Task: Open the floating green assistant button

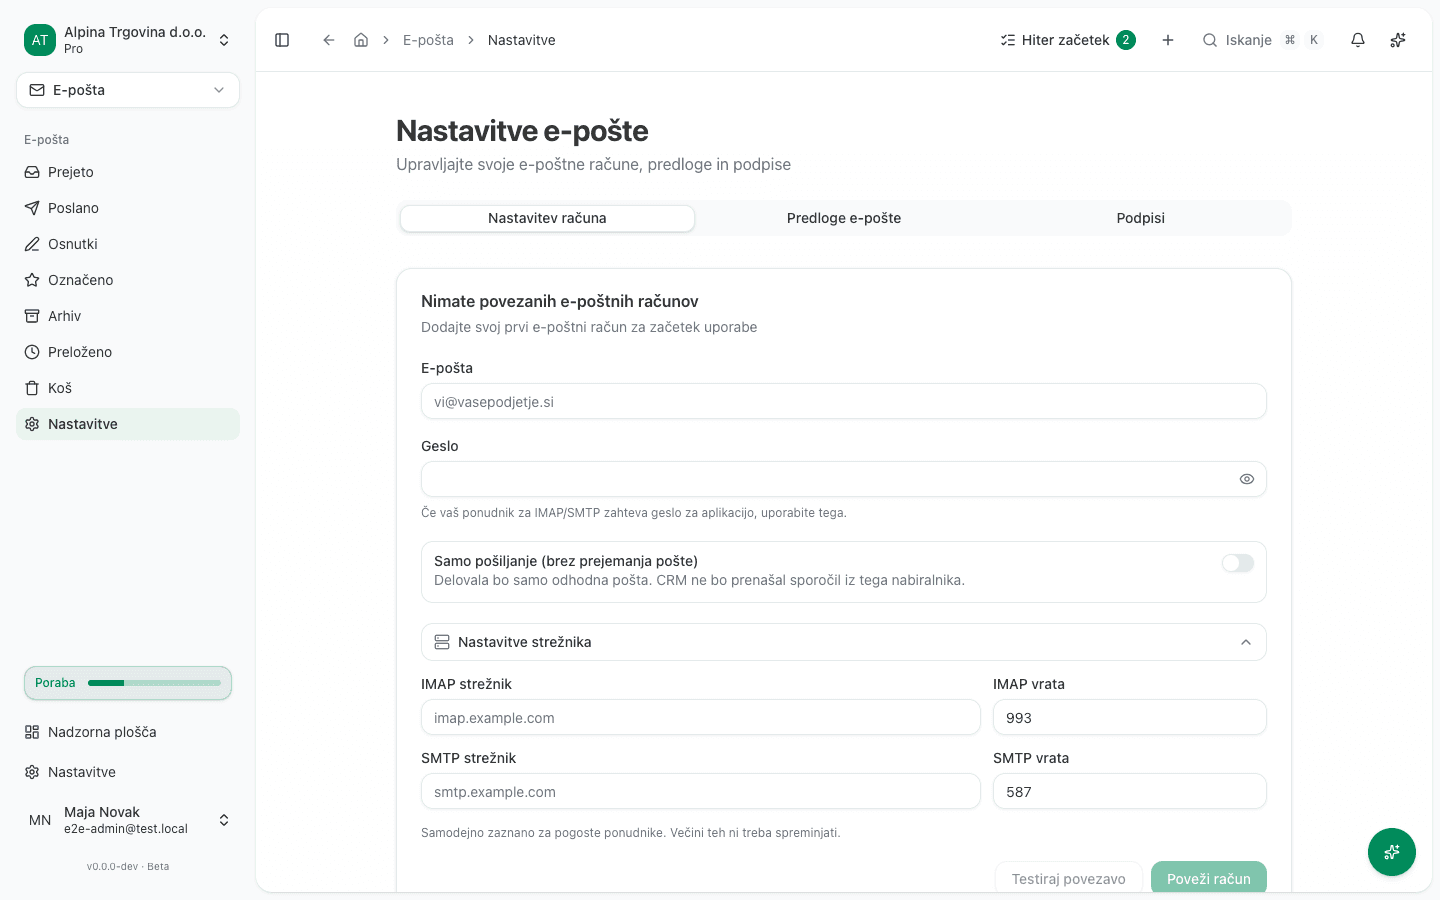Action: point(1392,852)
